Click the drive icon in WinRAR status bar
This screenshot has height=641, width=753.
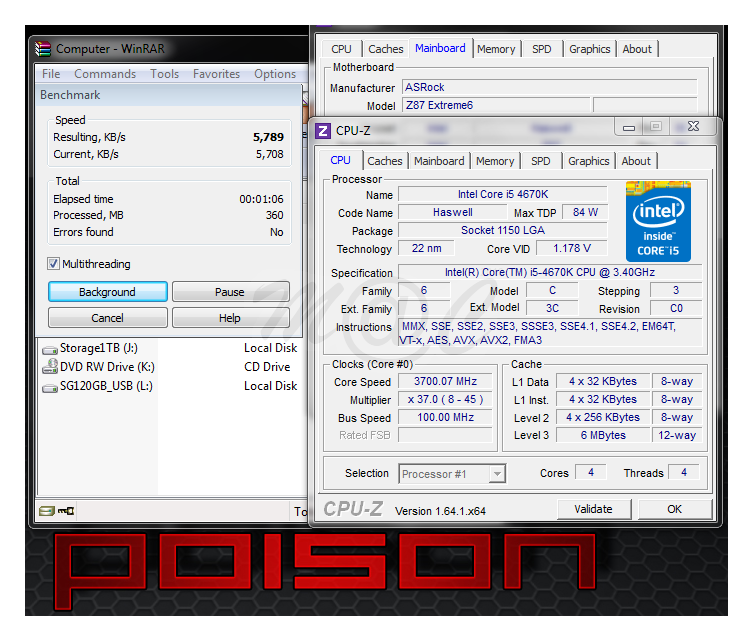46,511
